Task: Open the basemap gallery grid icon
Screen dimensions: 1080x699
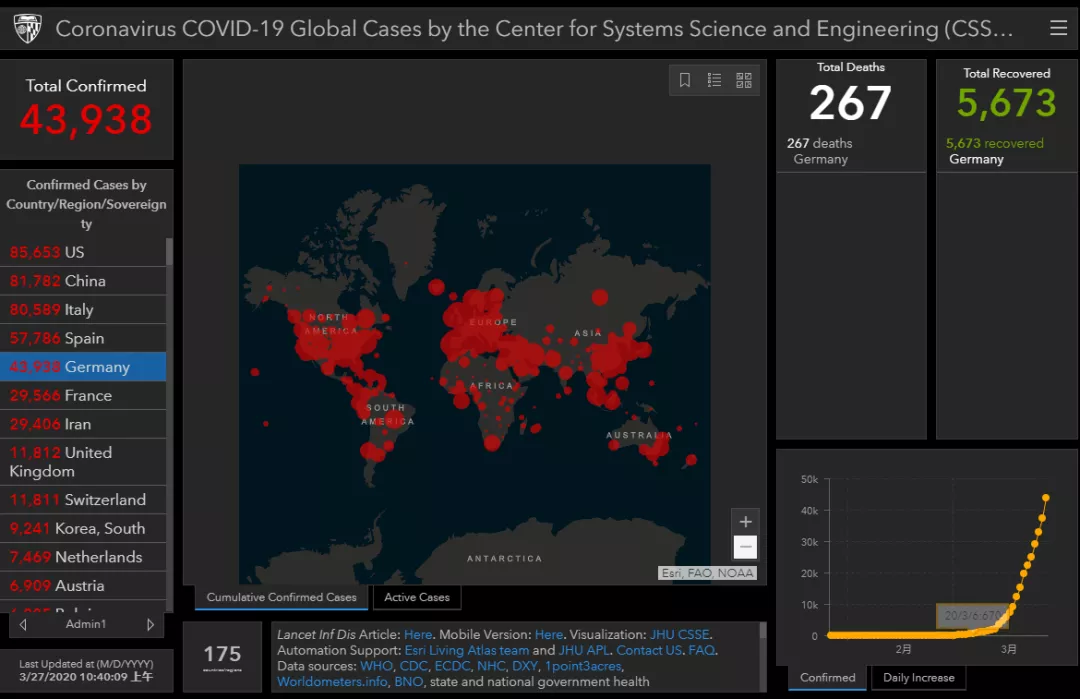Action: pos(744,80)
